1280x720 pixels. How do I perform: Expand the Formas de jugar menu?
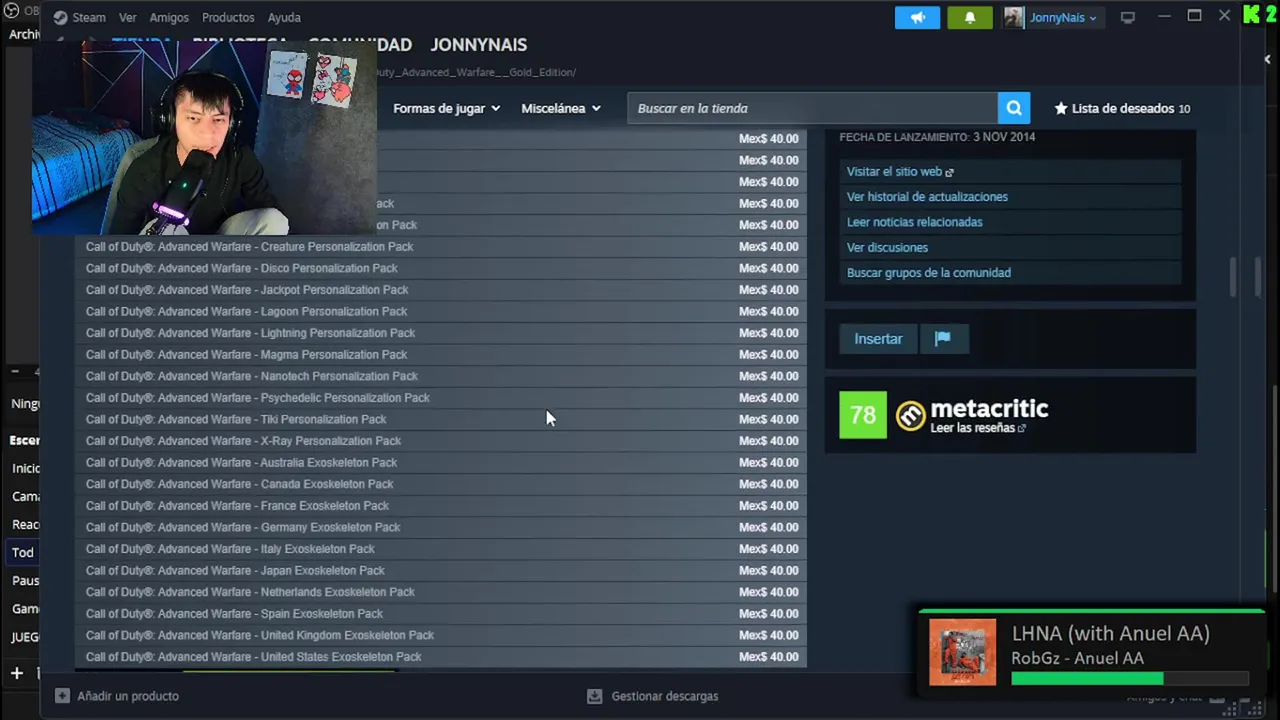click(446, 108)
